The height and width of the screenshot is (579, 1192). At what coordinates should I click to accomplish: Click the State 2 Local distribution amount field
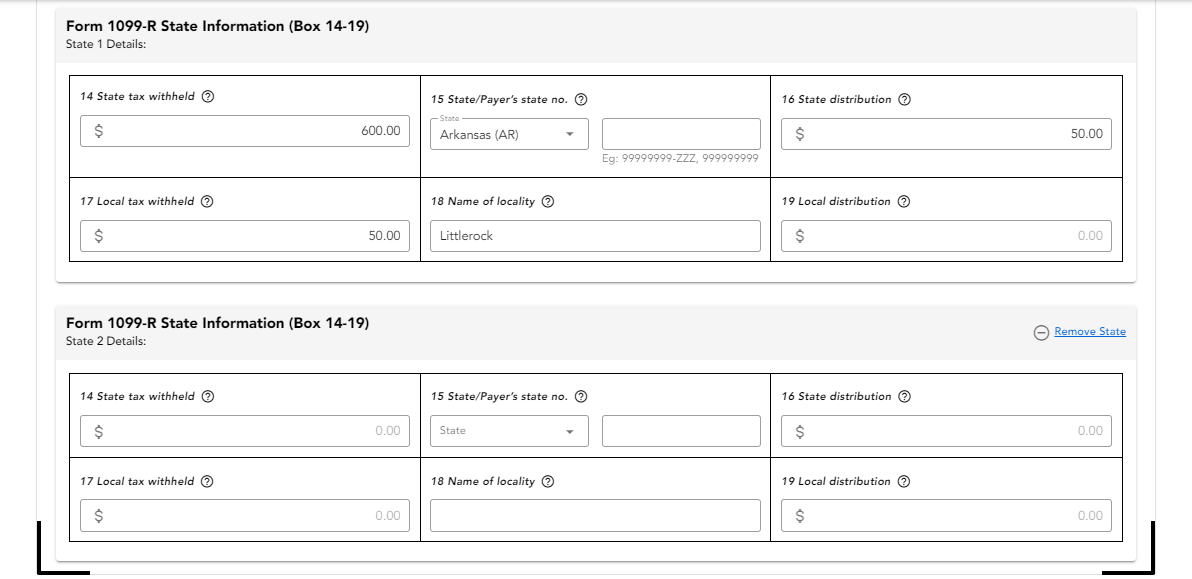(946, 515)
